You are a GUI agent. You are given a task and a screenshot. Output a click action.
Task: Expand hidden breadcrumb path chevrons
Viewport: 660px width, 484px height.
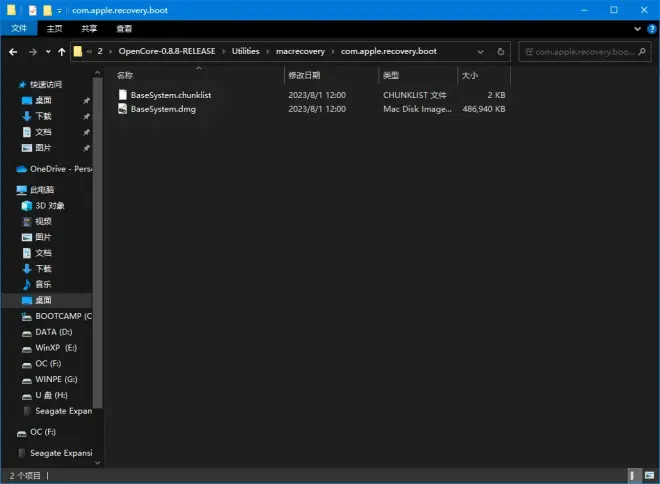[89, 51]
